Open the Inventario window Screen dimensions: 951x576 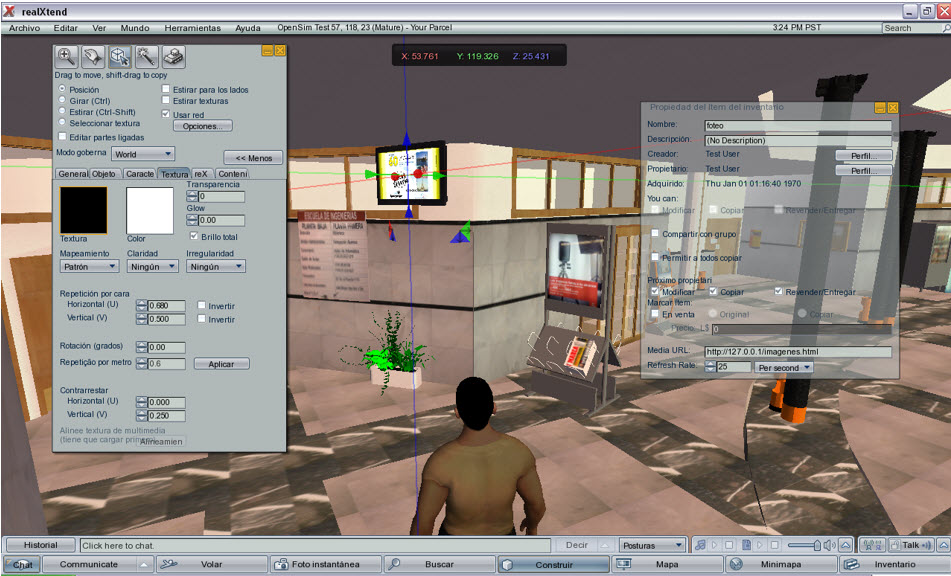coord(895,564)
